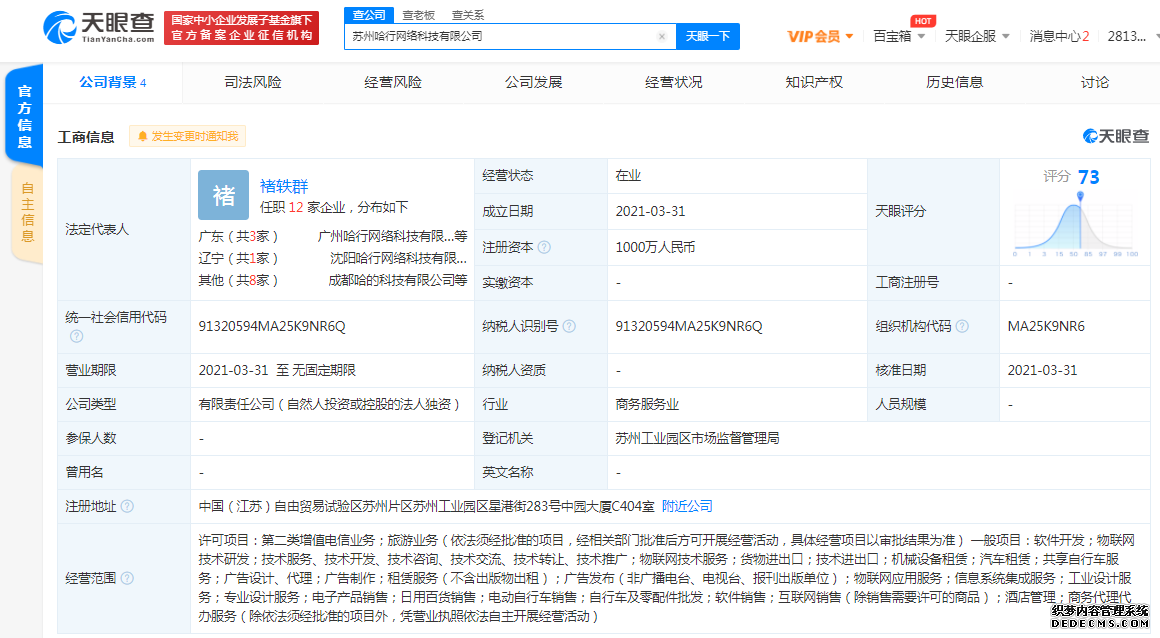
Task: Open the 经营风险 tab
Action: click(393, 82)
